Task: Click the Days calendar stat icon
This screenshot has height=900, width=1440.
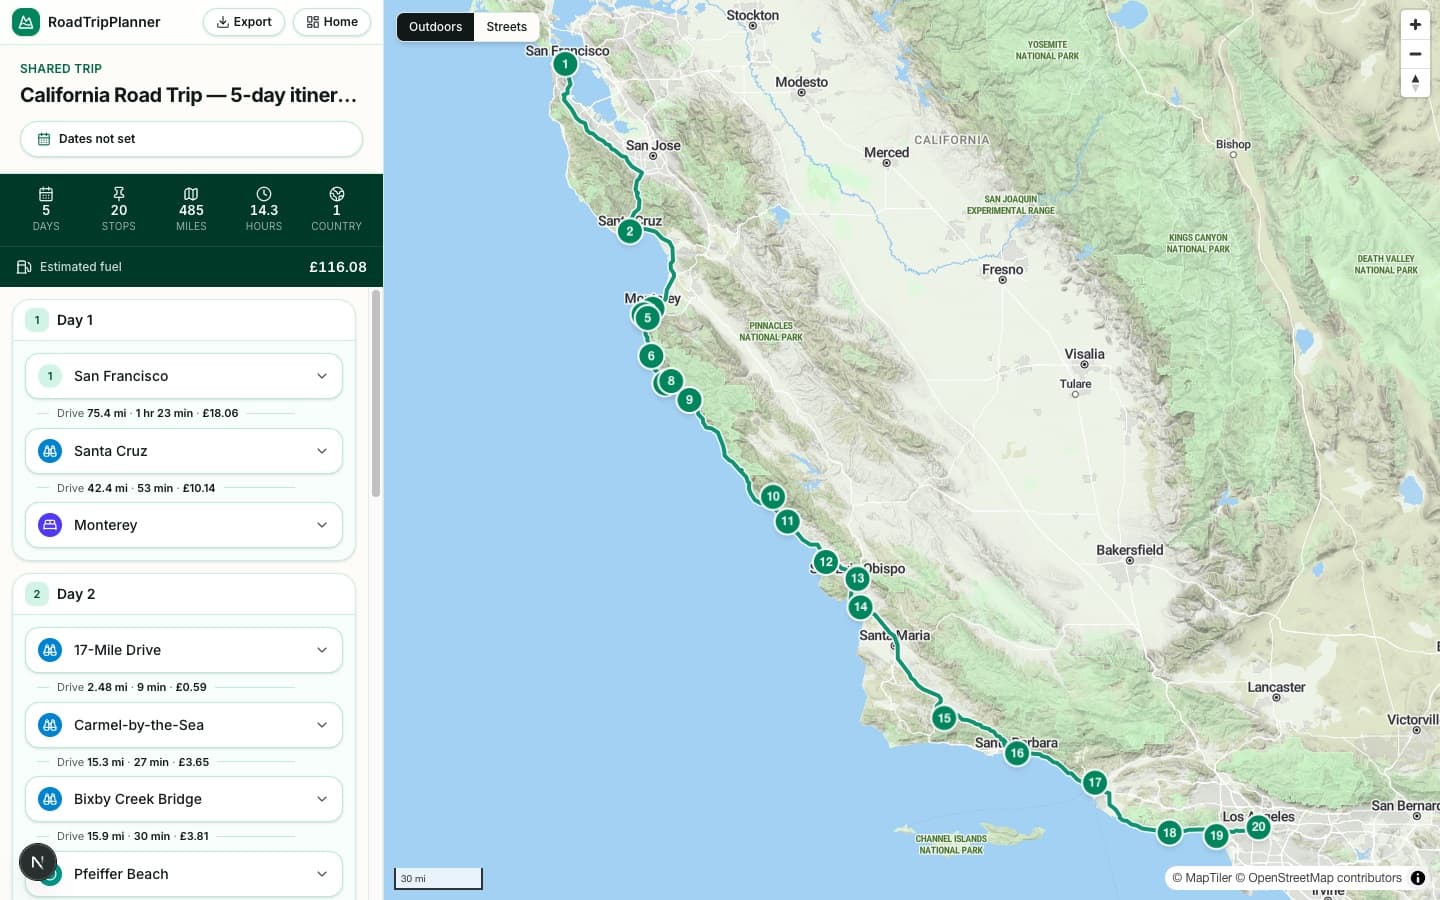Action: point(46,194)
